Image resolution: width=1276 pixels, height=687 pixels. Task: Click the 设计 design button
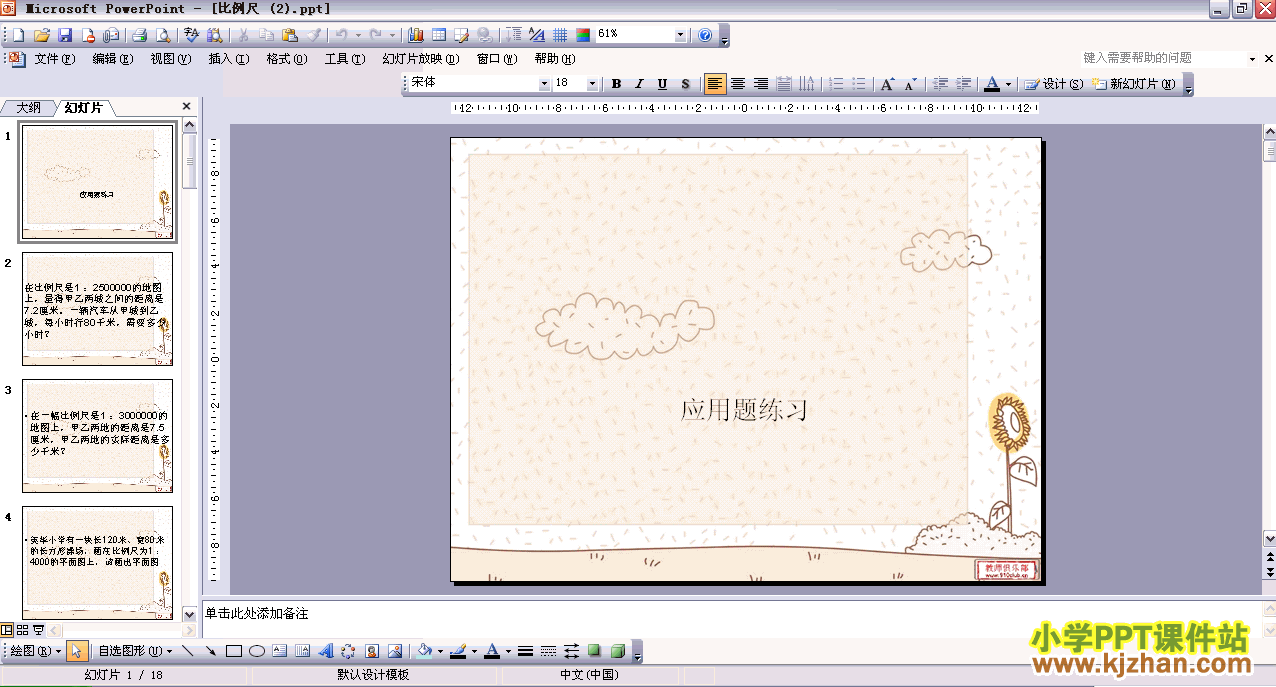[x=1054, y=84]
